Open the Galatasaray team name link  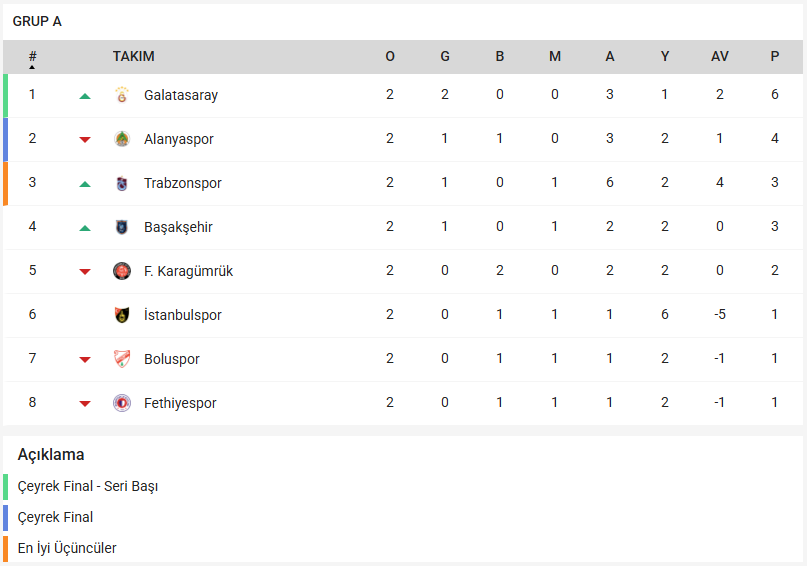tap(181, 96)
